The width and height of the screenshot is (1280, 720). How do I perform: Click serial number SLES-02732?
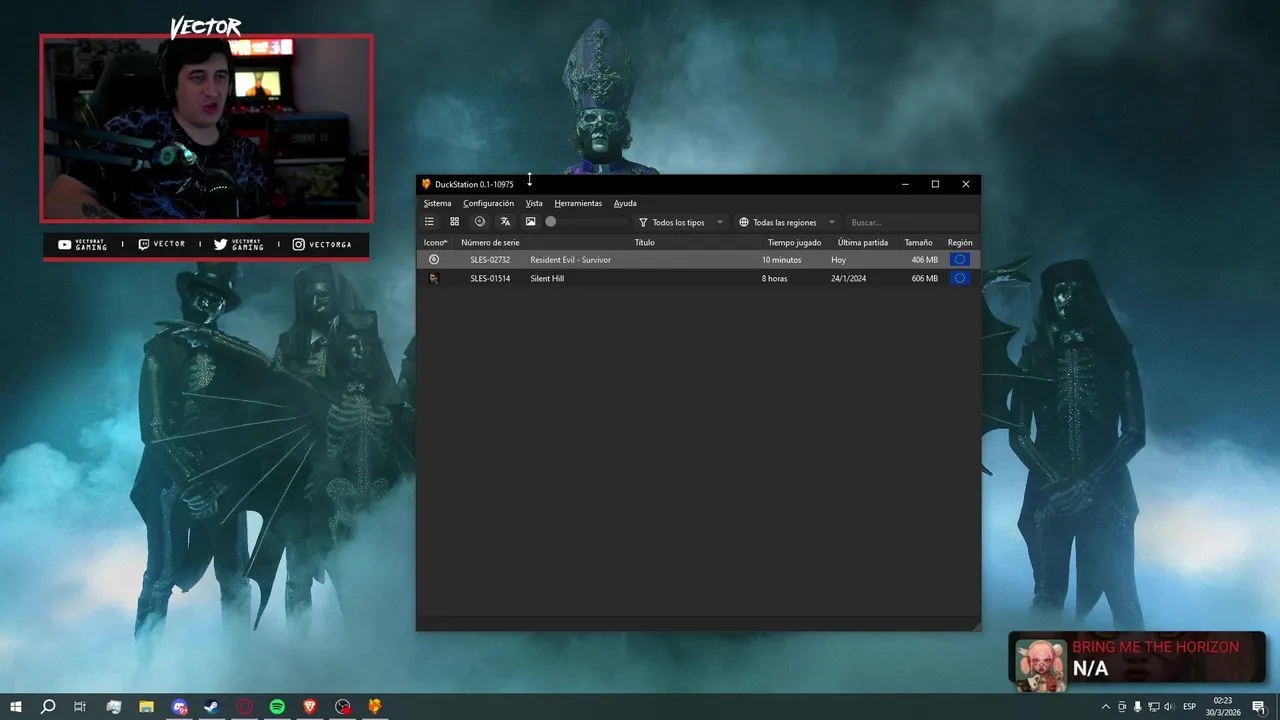pos(490,260)
